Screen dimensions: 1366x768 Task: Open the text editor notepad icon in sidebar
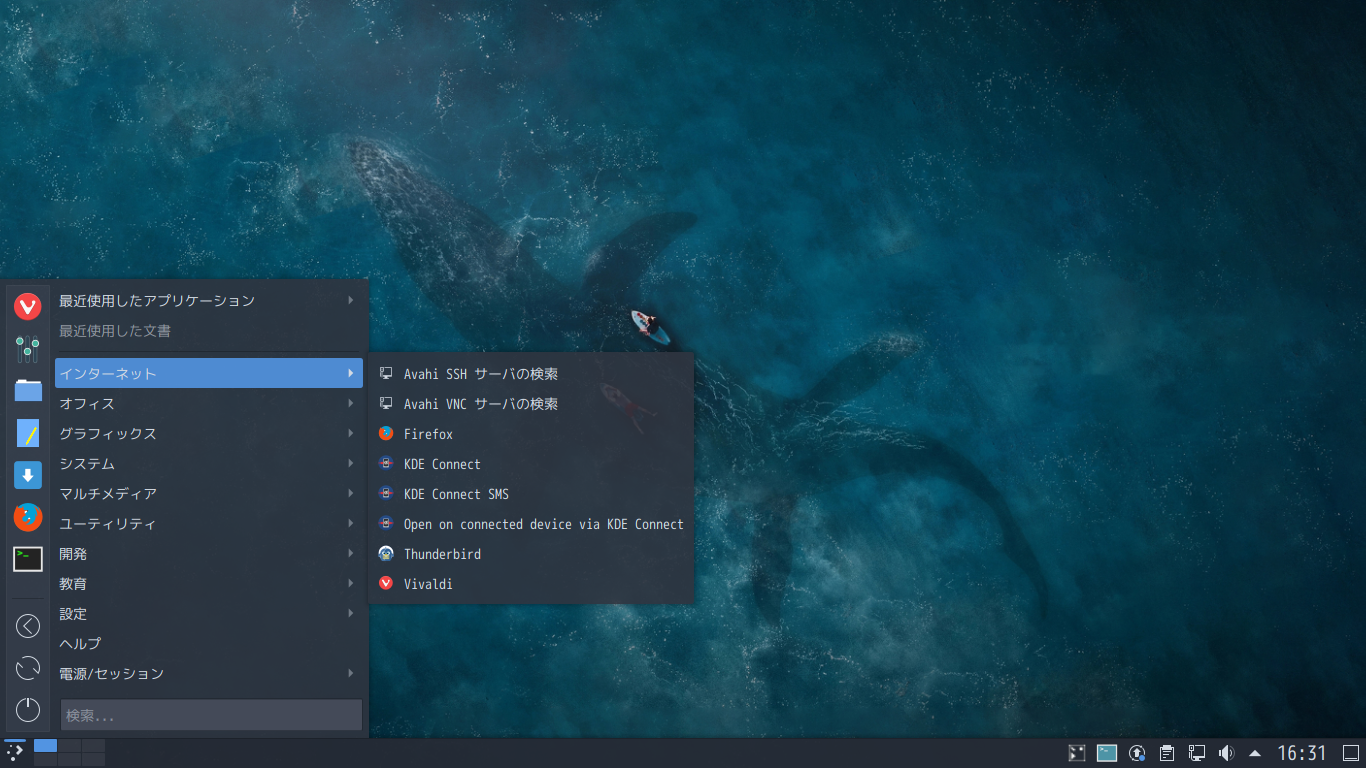tap(28, 433)
